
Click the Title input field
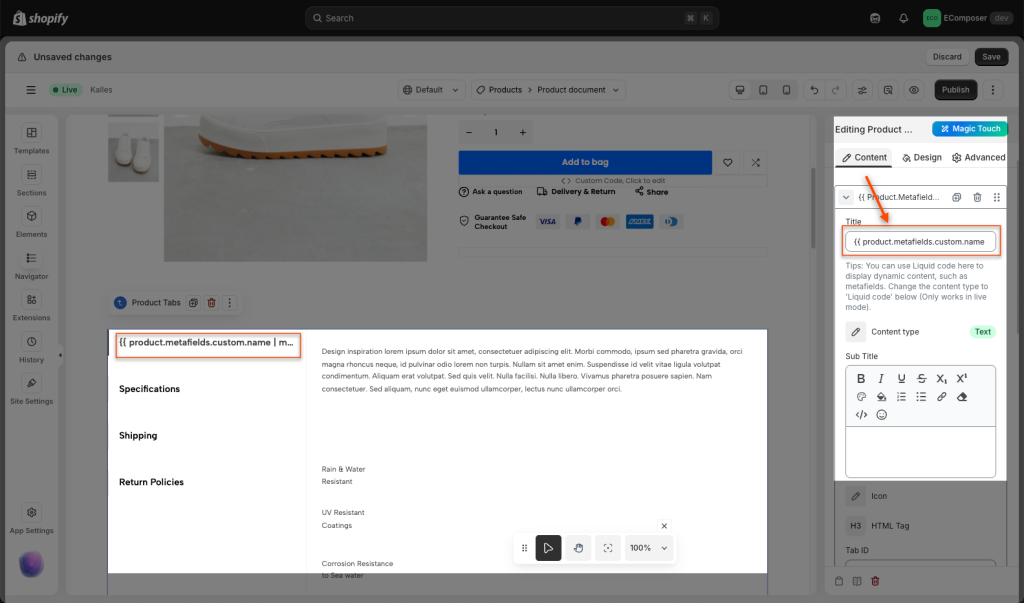click(920, 242)
